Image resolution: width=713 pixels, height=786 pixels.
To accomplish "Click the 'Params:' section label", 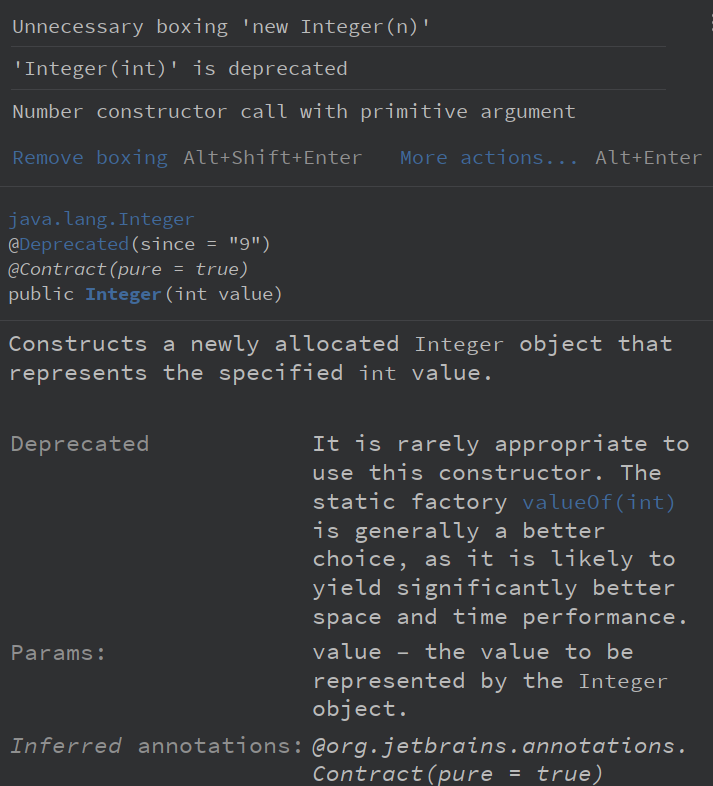I will 58,653.
